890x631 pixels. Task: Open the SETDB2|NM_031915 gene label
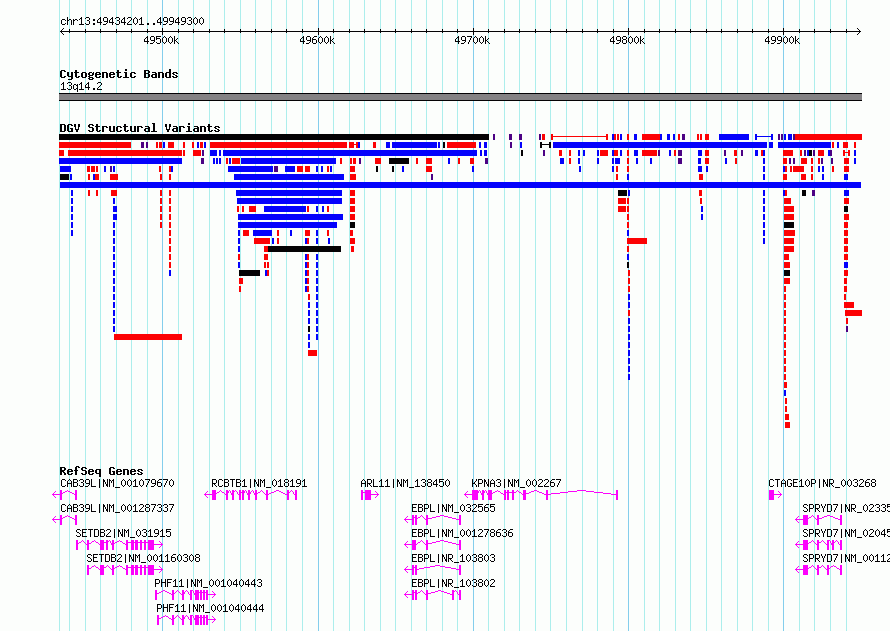pyautogui.click(x=123, y=533)
